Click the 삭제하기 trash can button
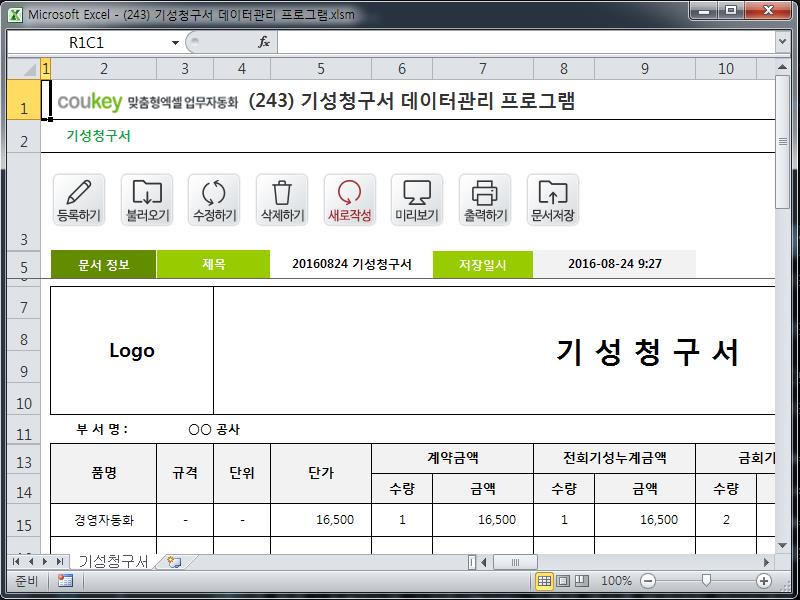 (282, 200)
